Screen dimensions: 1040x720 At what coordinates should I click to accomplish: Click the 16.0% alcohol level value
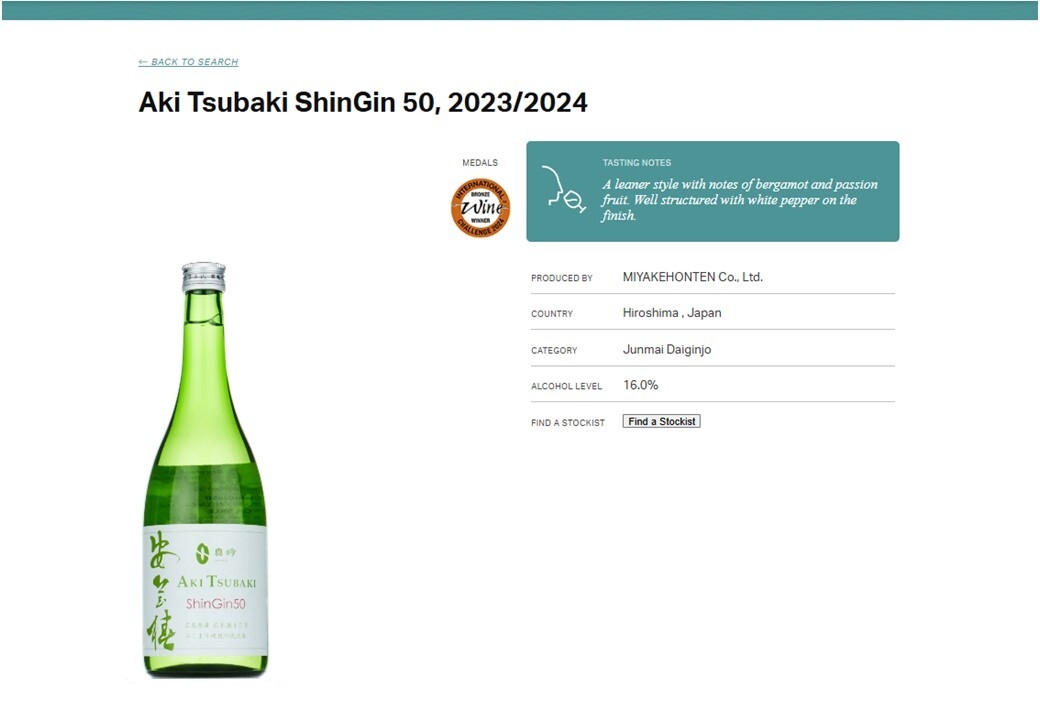641,385
